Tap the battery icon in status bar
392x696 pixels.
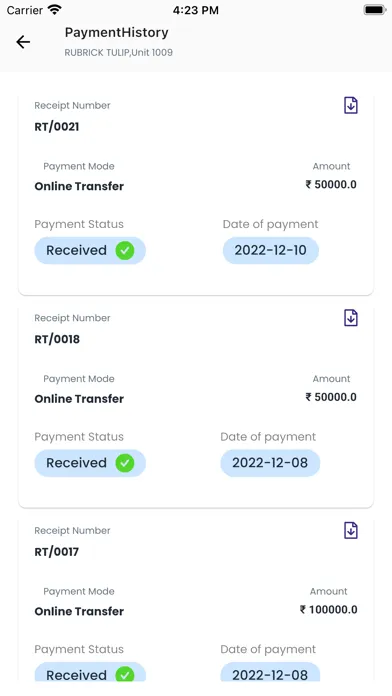(x=375, y=10)
